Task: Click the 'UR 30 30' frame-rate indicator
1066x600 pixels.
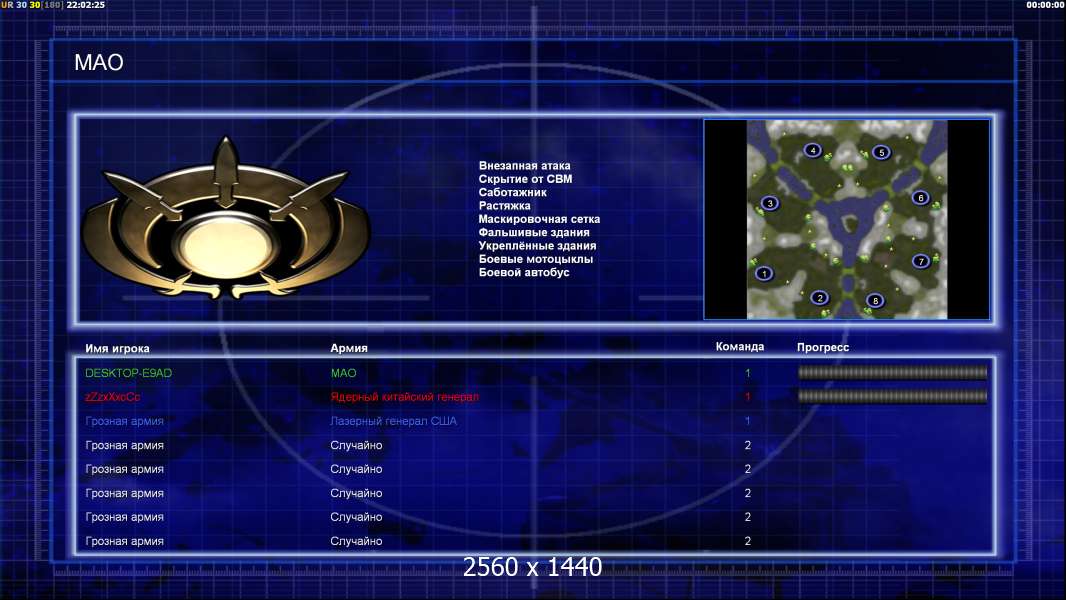Action: pos(20,5)
